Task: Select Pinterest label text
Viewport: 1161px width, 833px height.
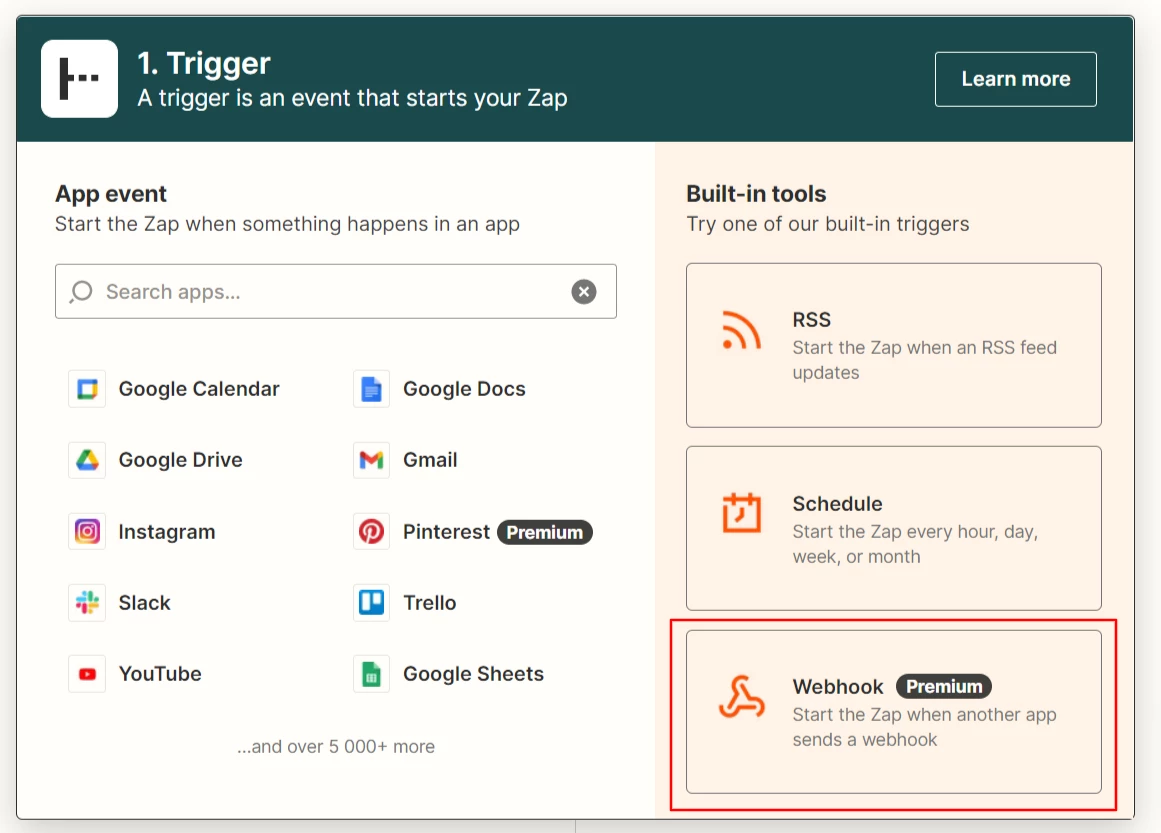Action: pos(446,532)
